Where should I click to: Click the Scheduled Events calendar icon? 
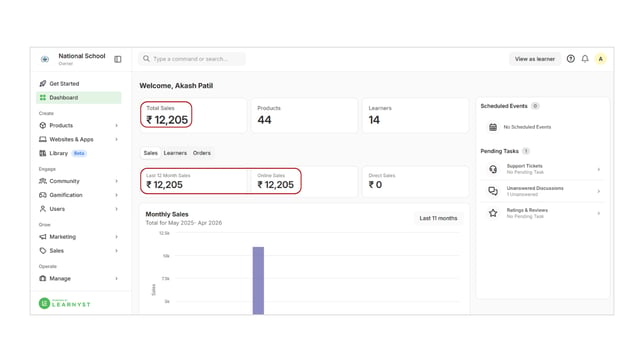493,127
